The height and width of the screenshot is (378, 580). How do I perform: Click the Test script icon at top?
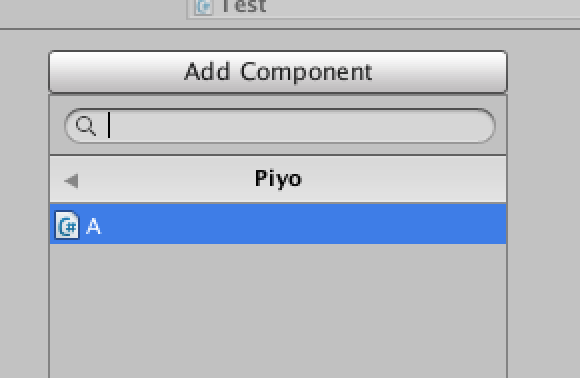pos(204,7)
